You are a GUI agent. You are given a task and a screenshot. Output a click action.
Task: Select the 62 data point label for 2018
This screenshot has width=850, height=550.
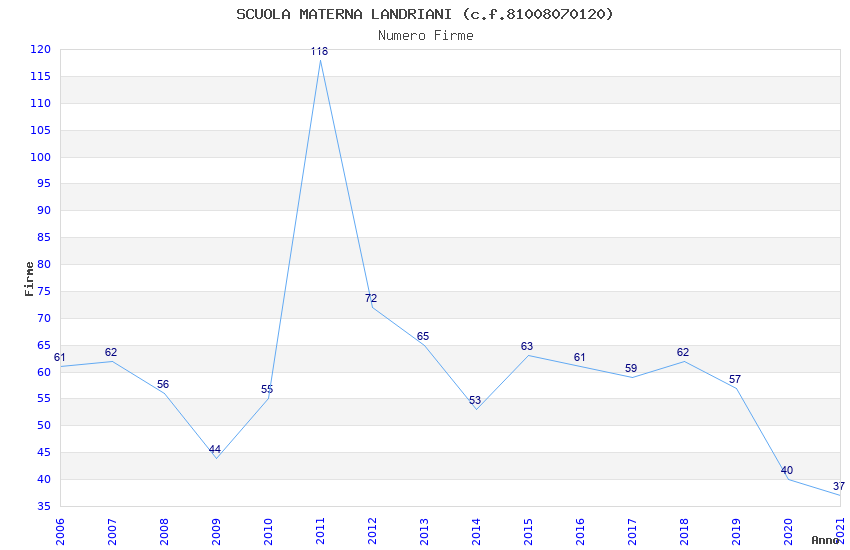(x=683, y=353)
